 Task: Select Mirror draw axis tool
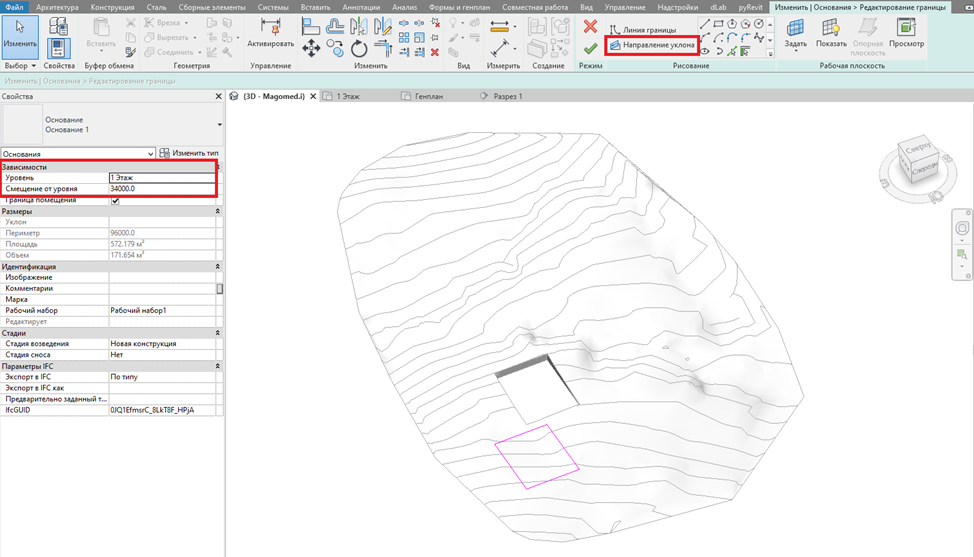[383, 27]
